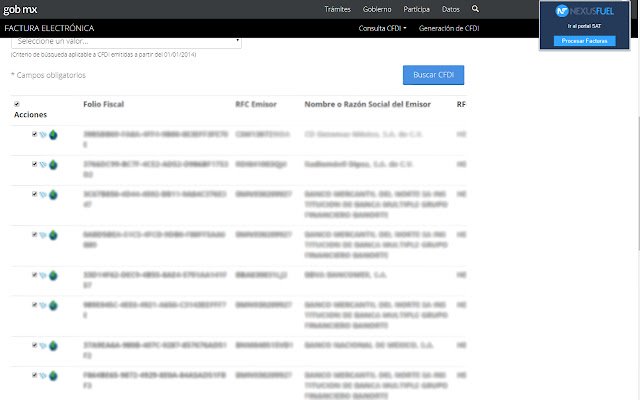Click the BBVA Bancomer, S.A. issuer cell

[x=345, y=275]
